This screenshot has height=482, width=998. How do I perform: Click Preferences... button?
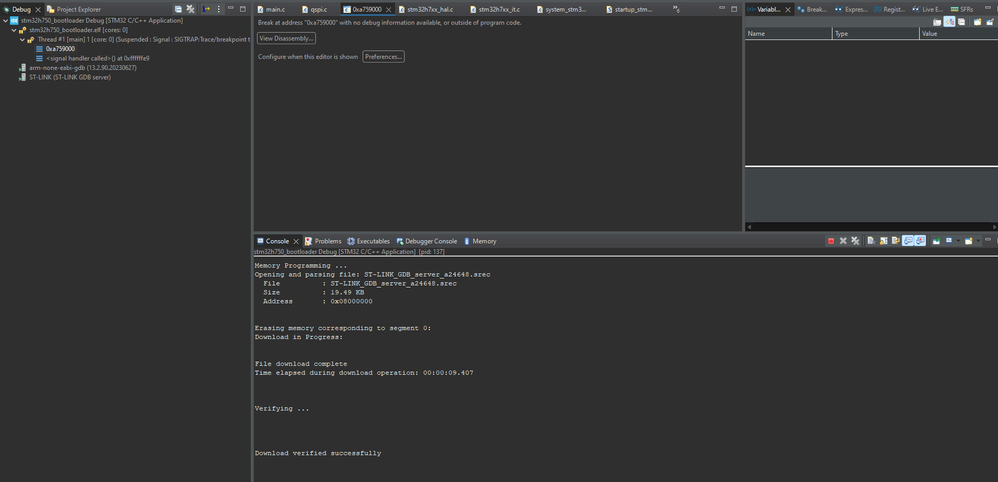(x=384, y=57)
